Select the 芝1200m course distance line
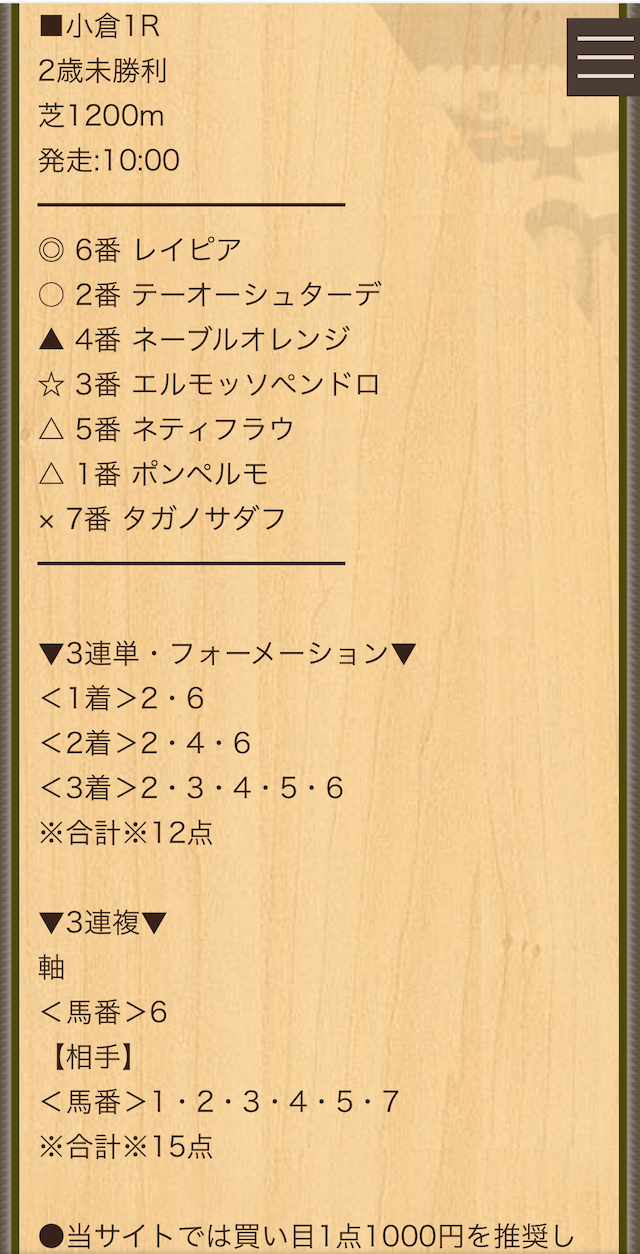 [x=101, y=116]
